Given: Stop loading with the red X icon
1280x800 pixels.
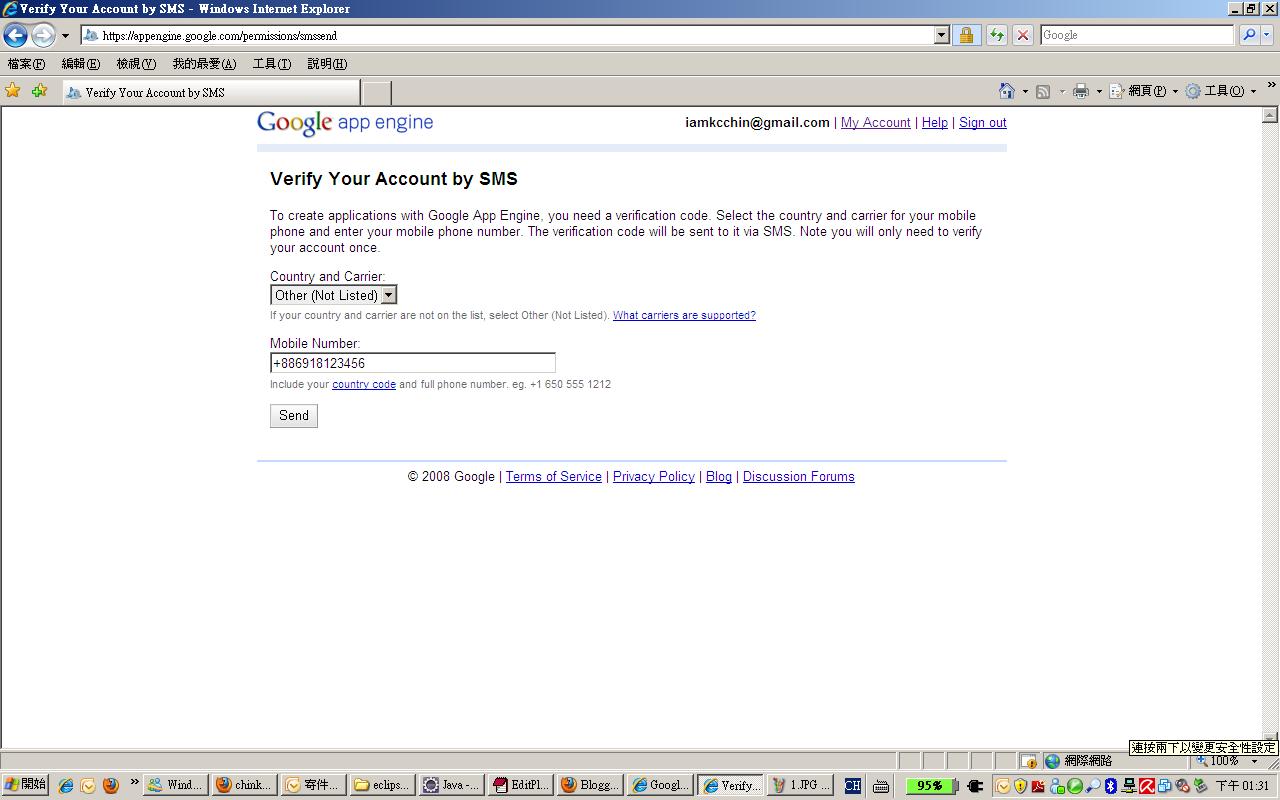Looking at the screenshot, I should [x=1022, y=35].
